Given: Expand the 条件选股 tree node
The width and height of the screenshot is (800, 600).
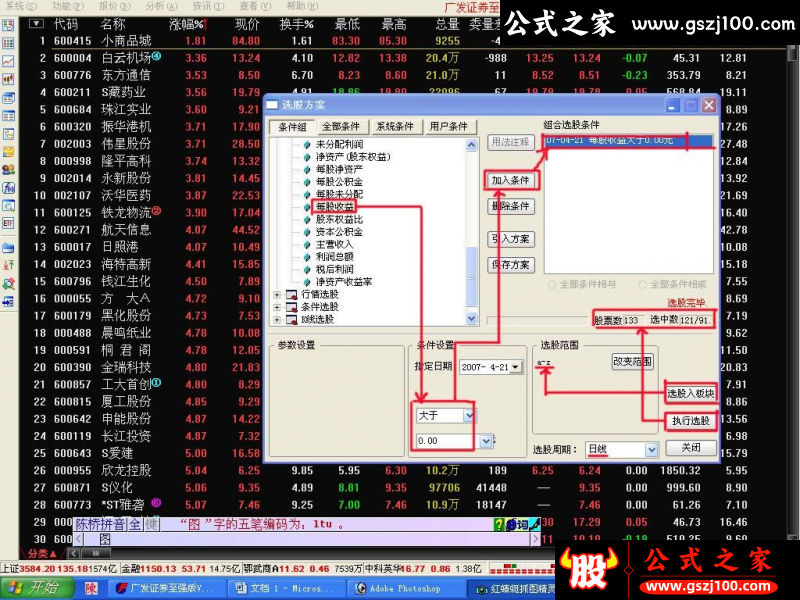Looking at the screenshot, I should 277,307.
